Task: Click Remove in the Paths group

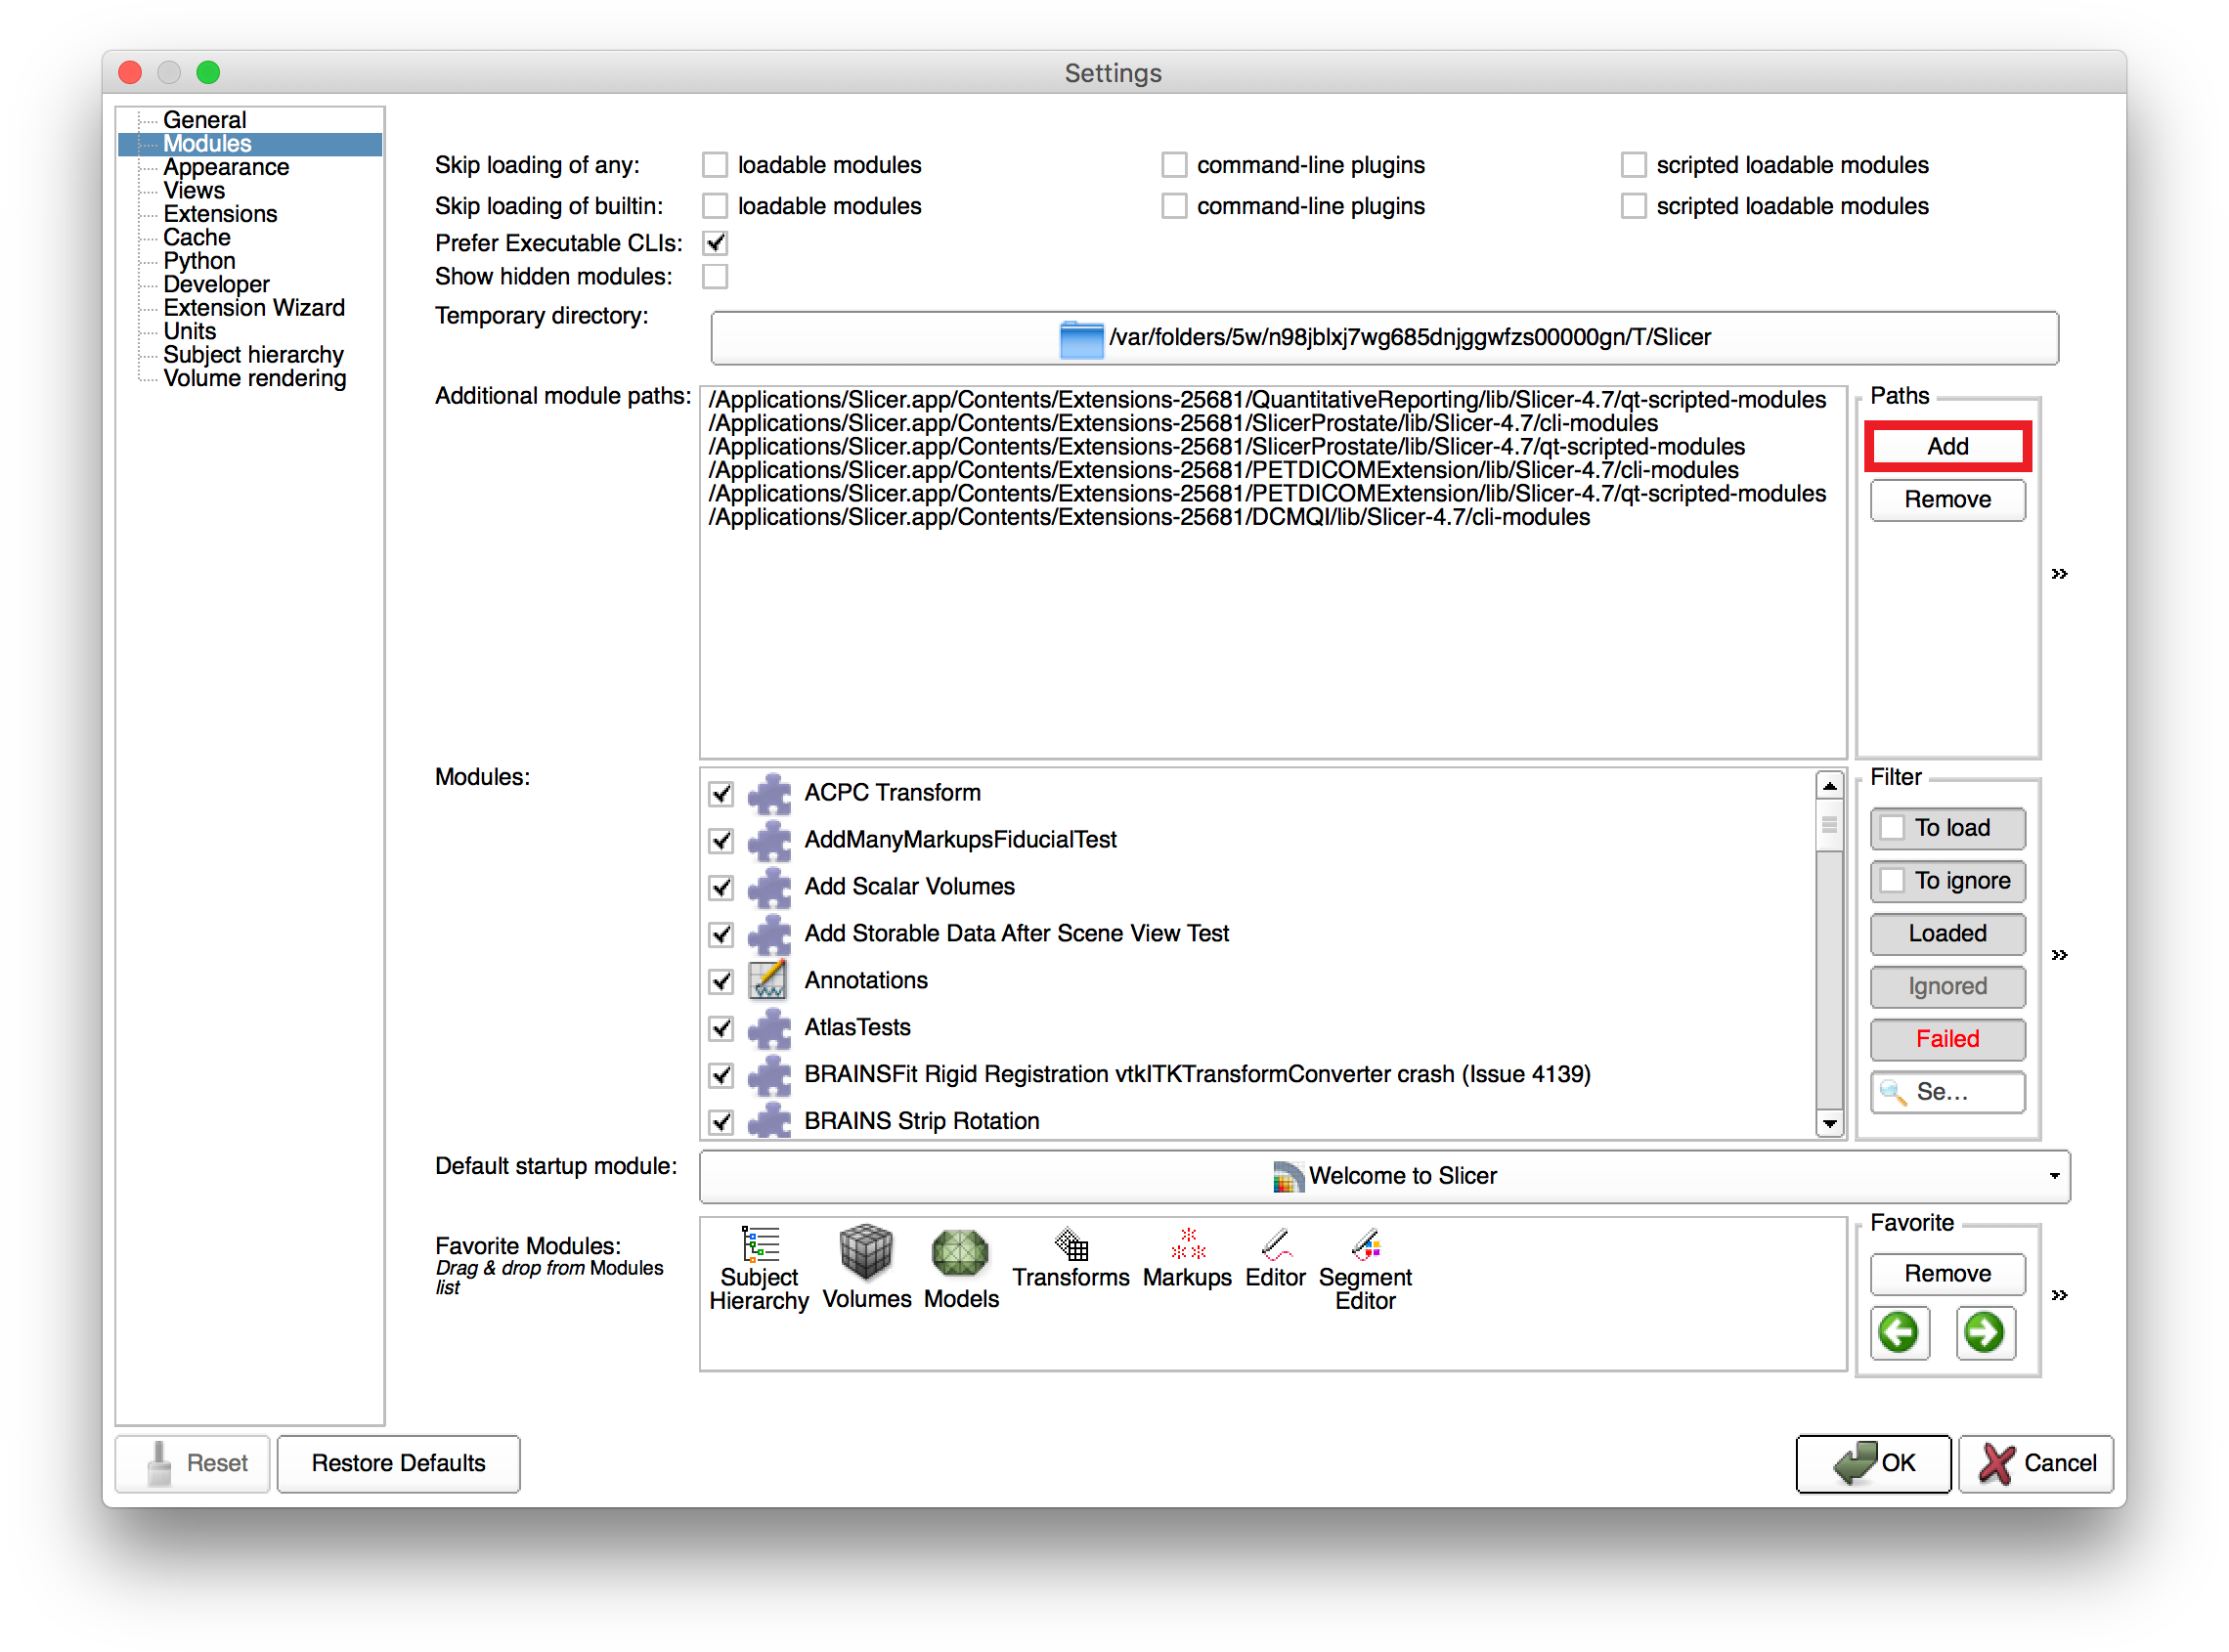Action: [1947, 500]
